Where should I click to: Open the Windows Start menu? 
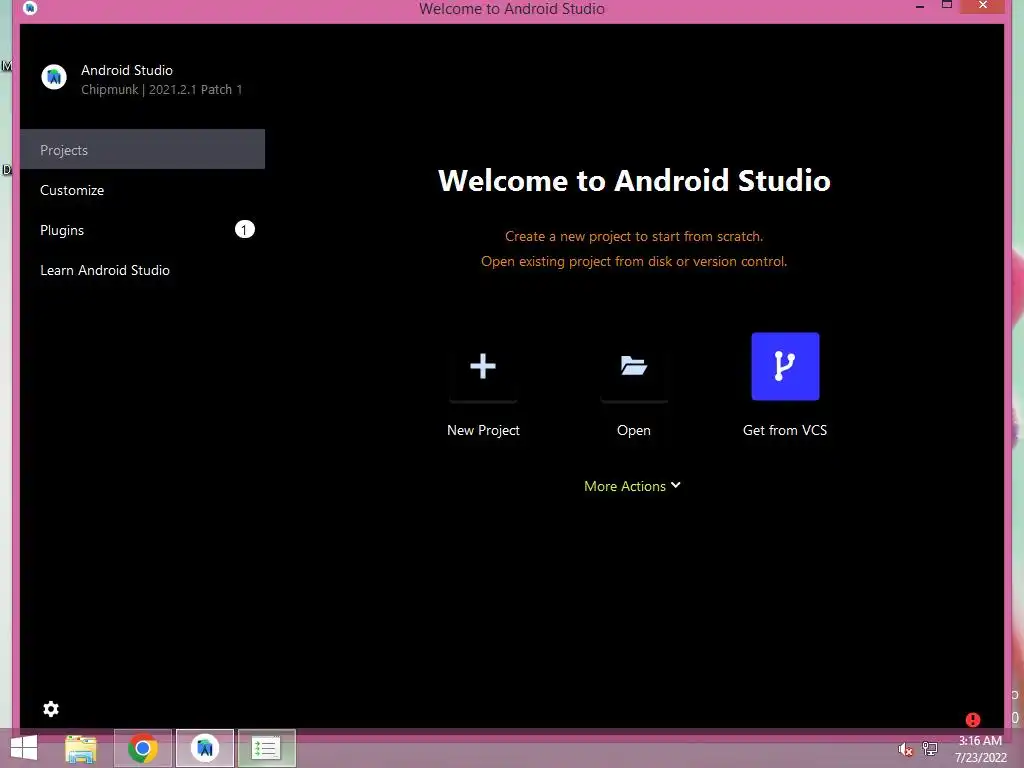(24, 748)
